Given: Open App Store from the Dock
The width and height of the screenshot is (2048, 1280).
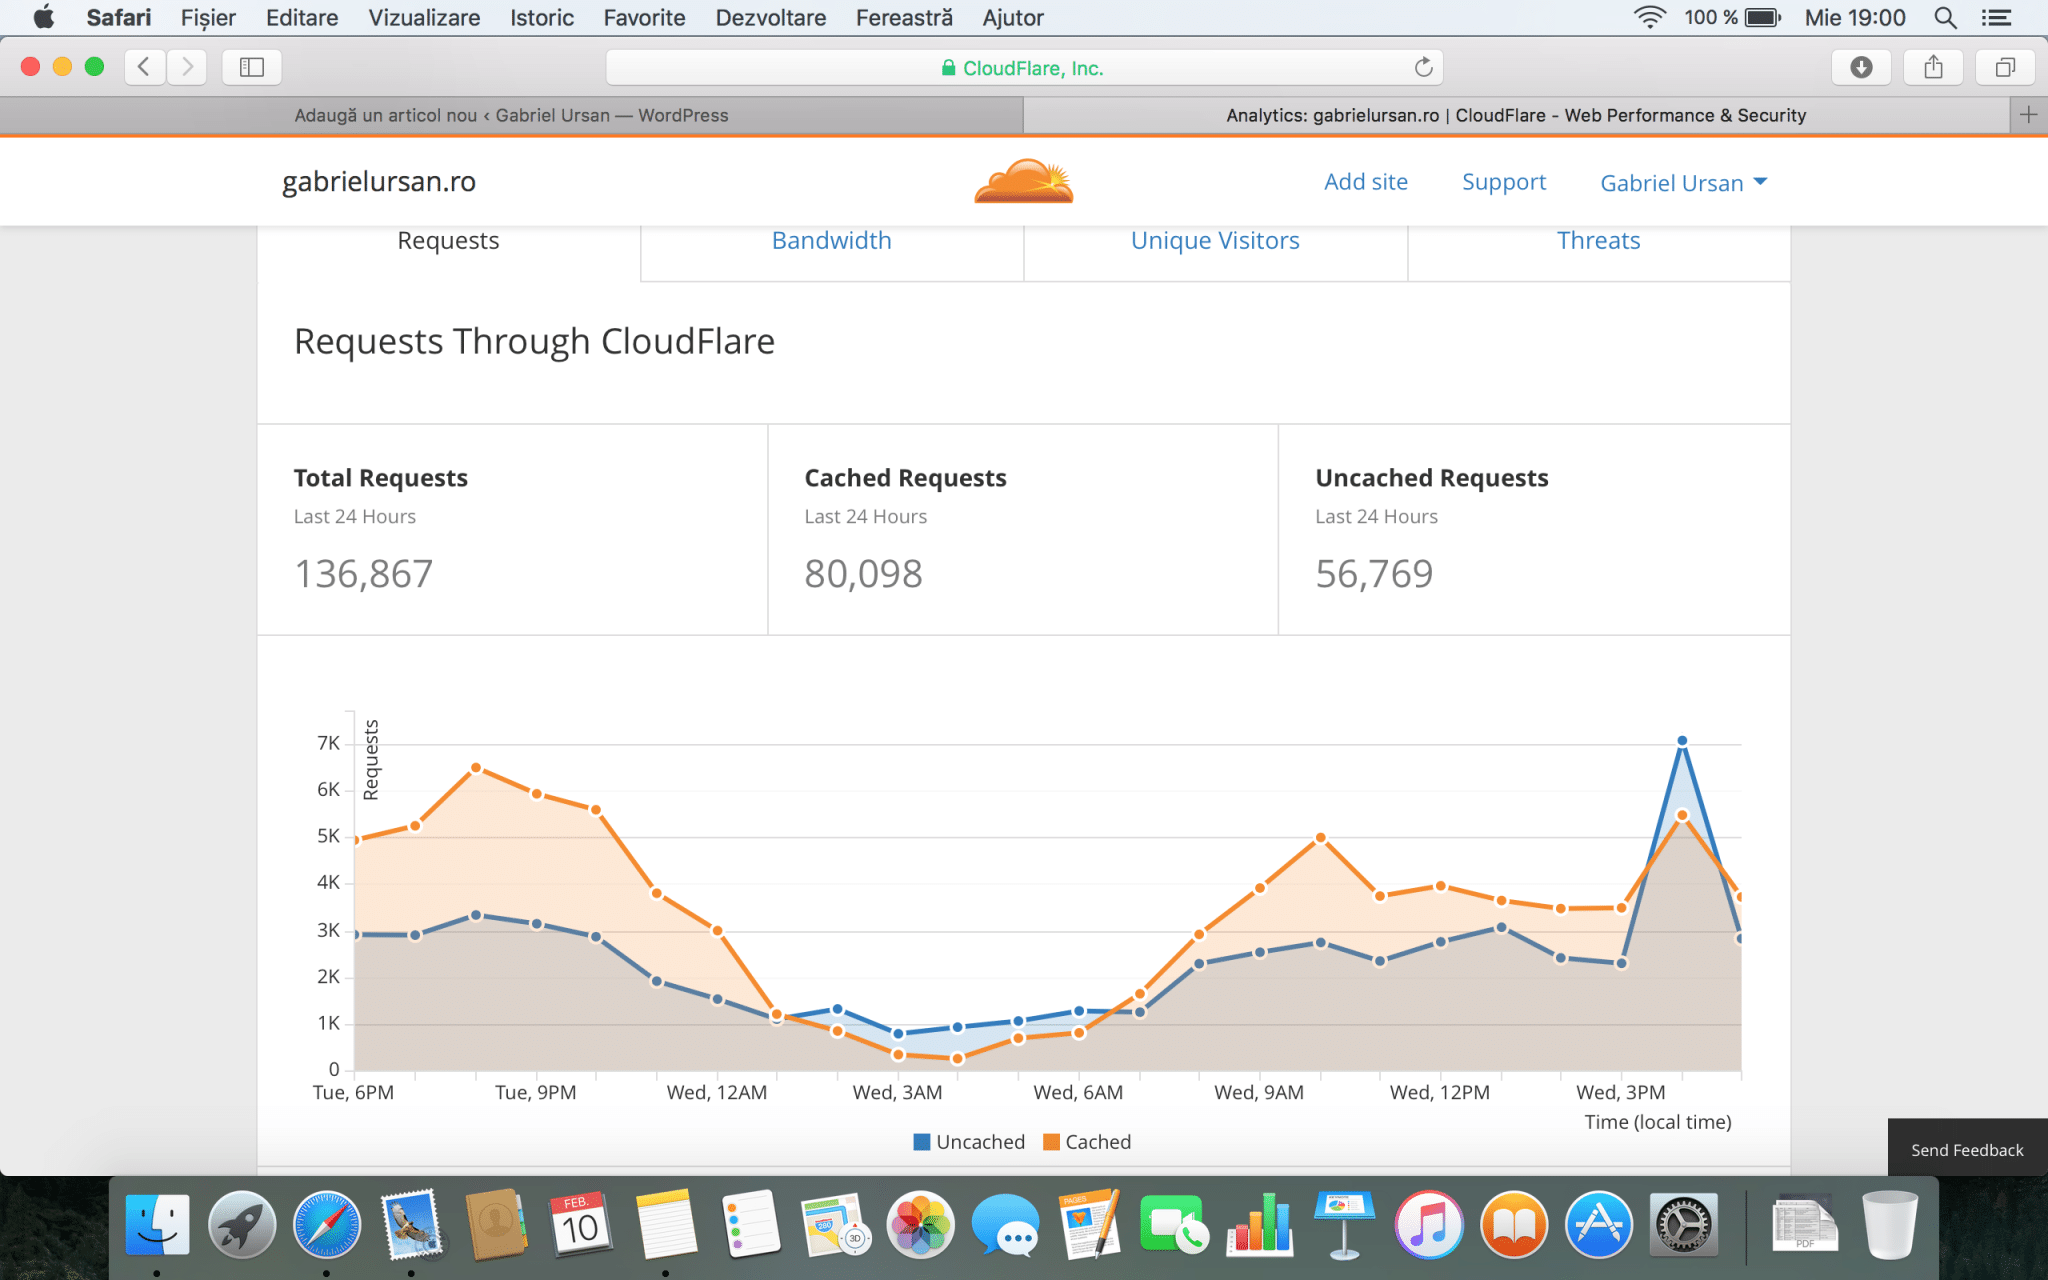Looking at the screenshot, I should 1598,1225.
